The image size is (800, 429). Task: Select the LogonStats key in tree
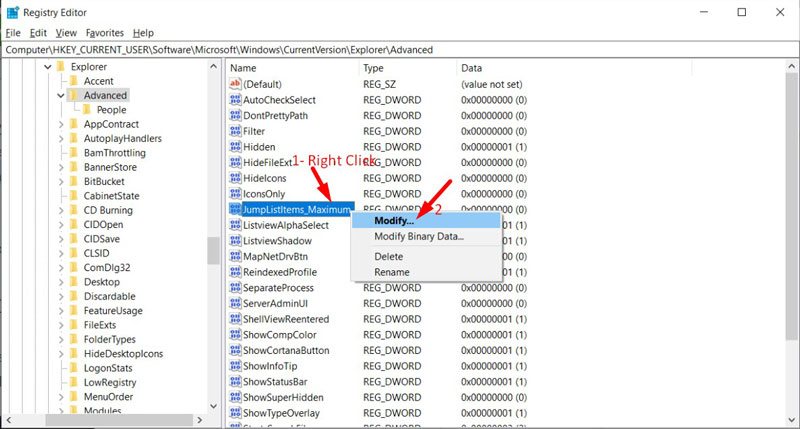[108, 368]
